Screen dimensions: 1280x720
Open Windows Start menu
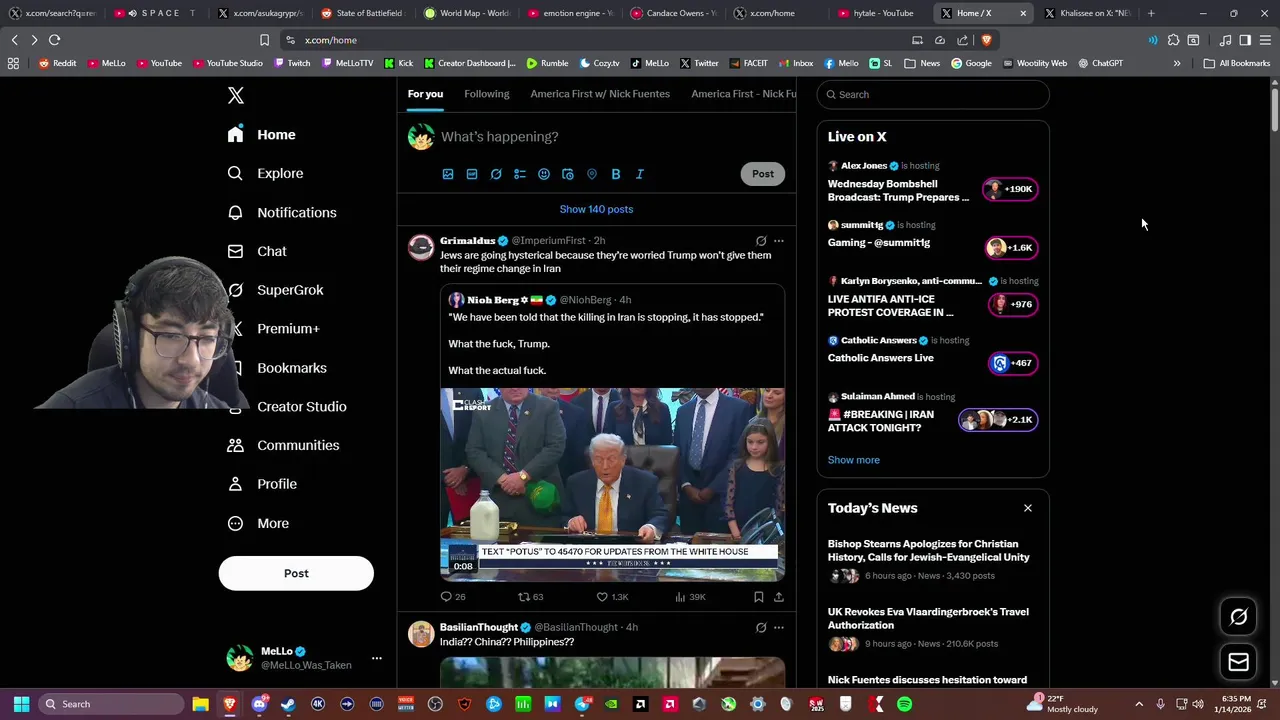(x=21, y=704)
